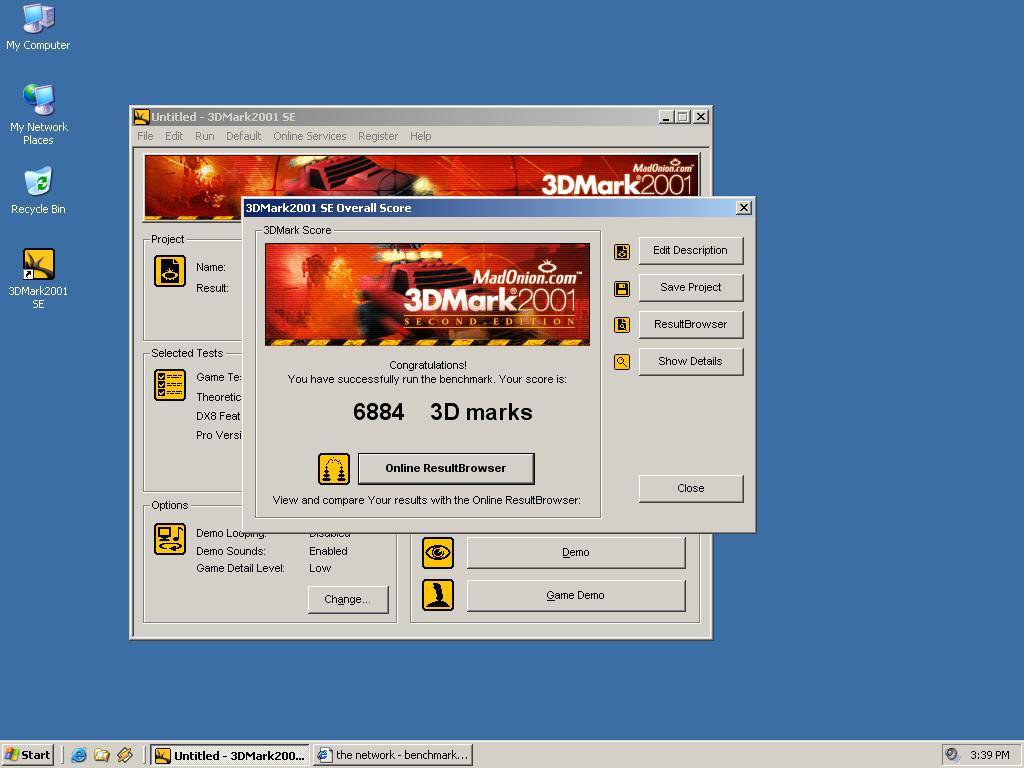Click the Windows Start button
The height and width of the screenshot is (768, 1024).
pos(27,755)
